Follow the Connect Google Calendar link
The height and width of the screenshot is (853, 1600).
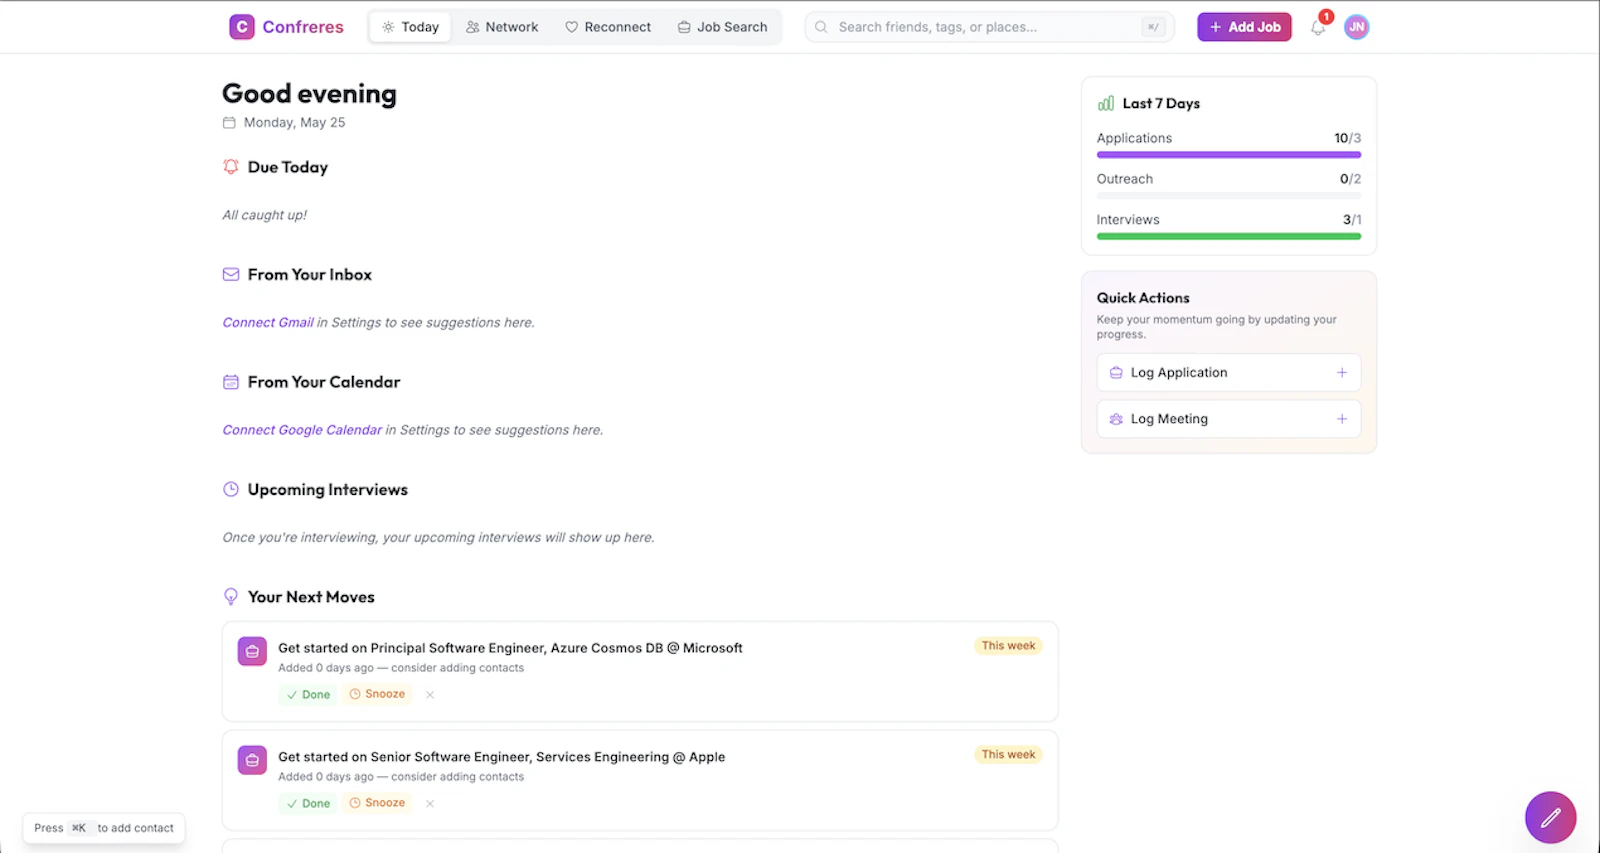click(x=302, y=430)
